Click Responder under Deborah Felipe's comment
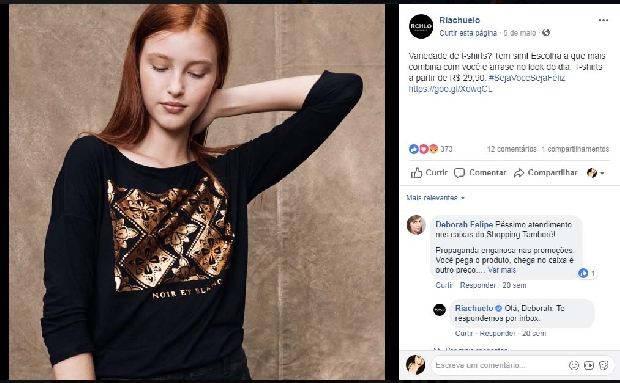620x383 pixels. (478, 285)
